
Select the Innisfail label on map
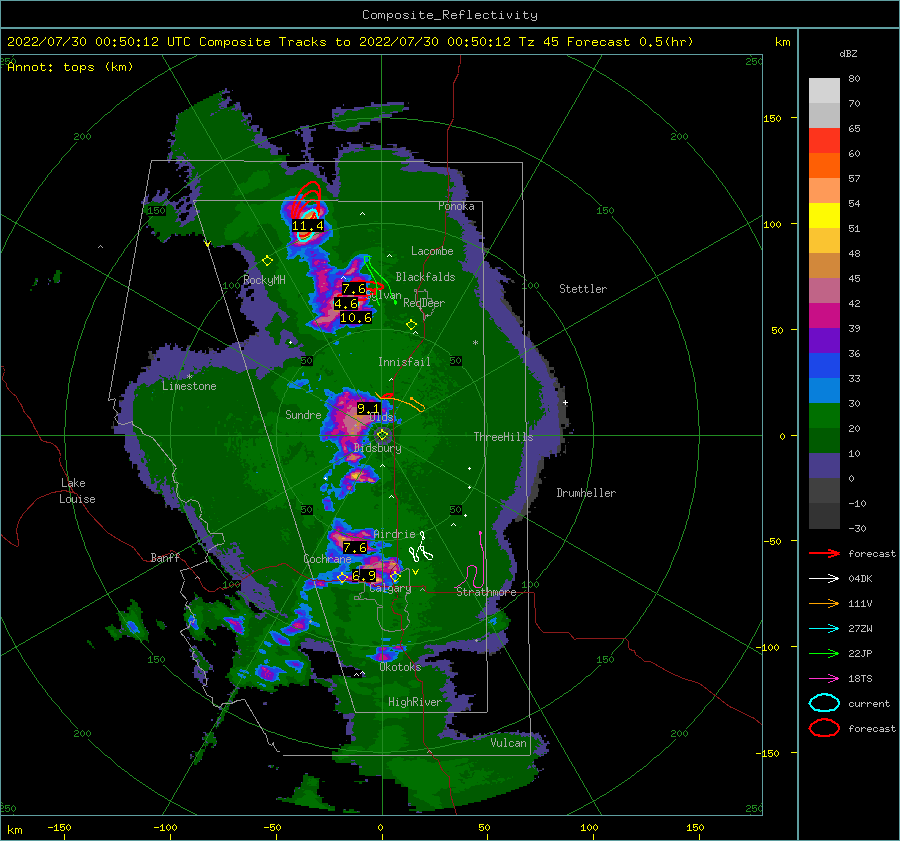coord(404,362)
